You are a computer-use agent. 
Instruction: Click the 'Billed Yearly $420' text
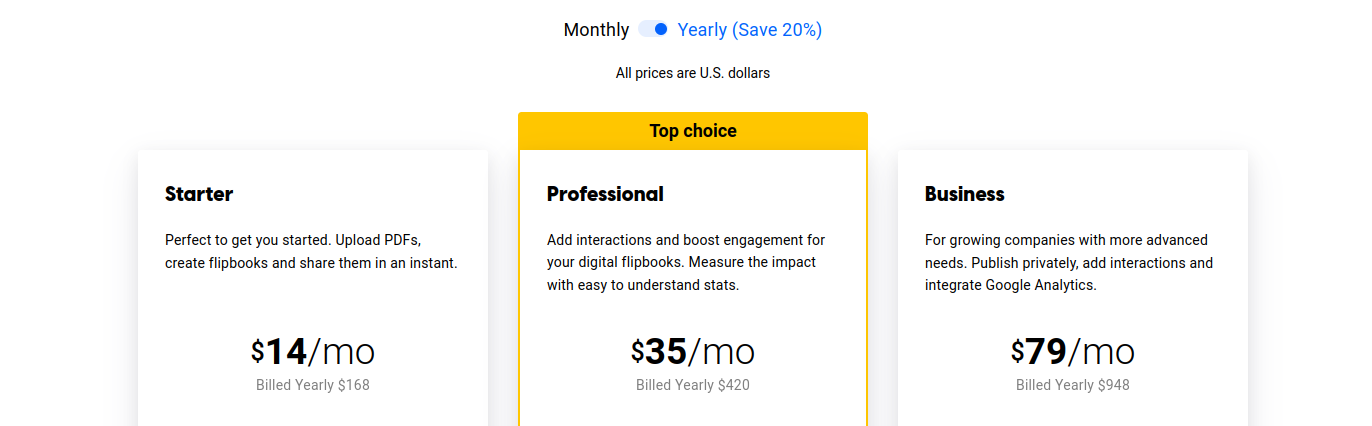693,385
